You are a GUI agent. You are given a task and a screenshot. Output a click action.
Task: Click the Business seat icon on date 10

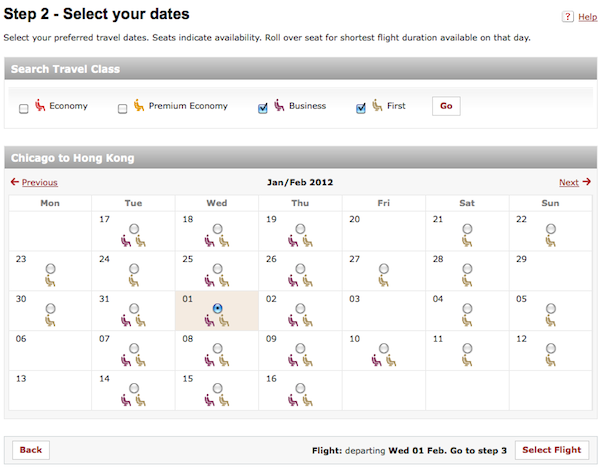click(377, 360)
